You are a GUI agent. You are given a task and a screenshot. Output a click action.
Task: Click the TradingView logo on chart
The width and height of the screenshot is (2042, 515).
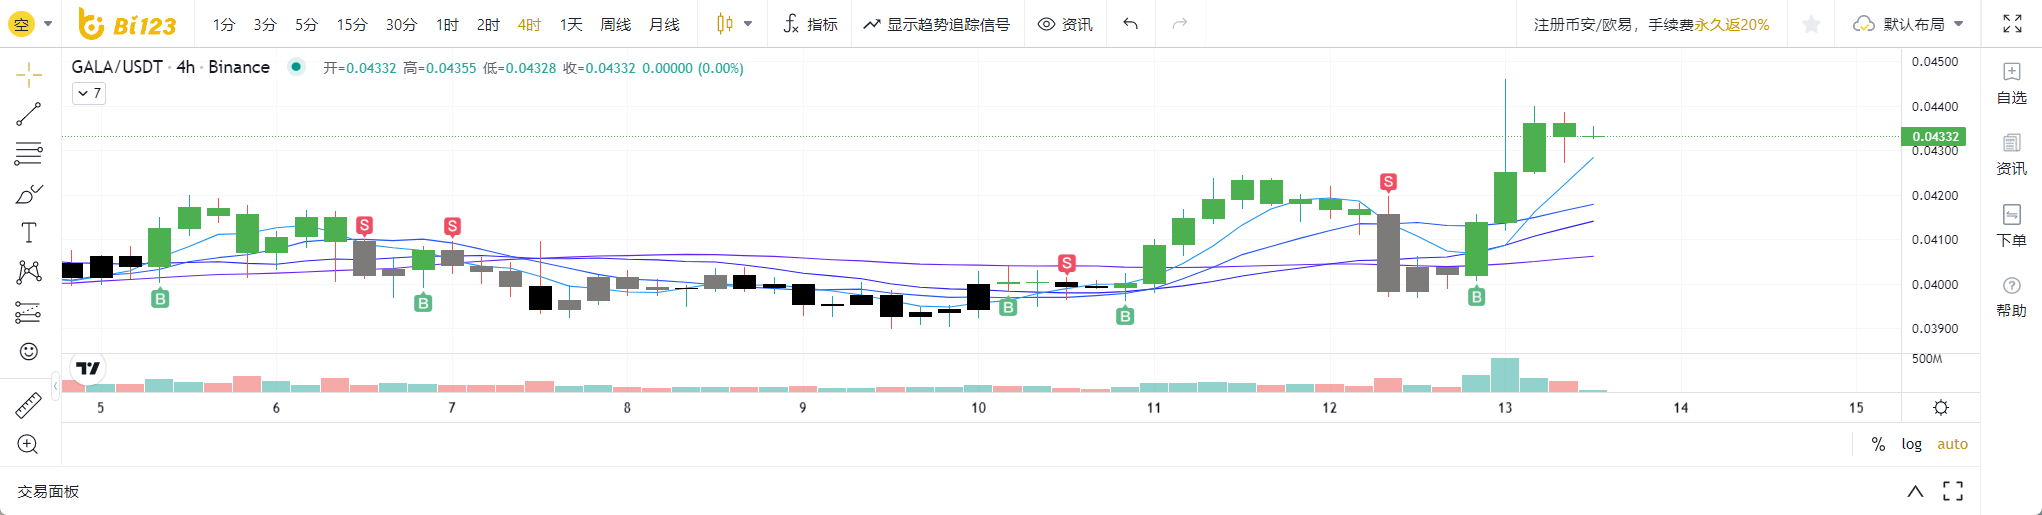click(88, 368)
